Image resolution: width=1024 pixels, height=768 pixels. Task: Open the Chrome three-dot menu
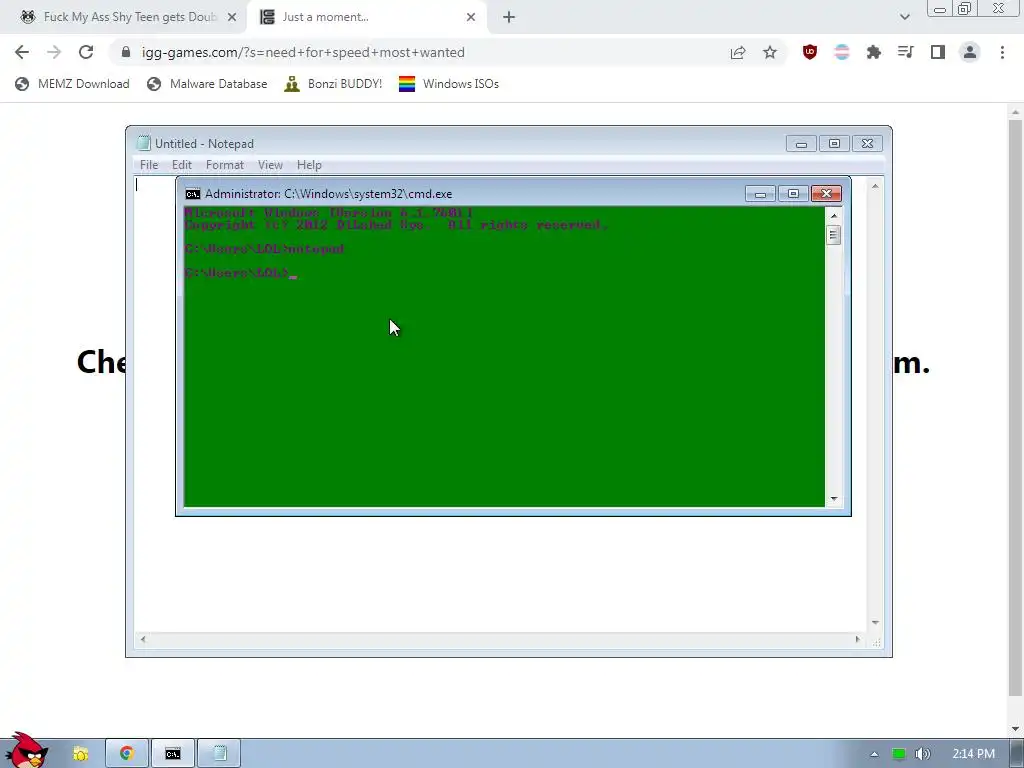point(1002,52)
